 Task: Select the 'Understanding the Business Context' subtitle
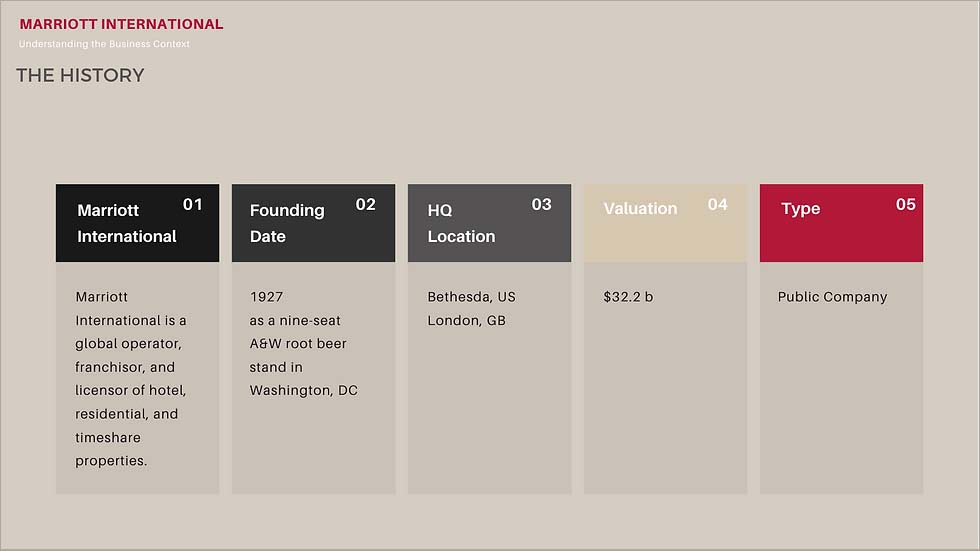click(104, 44)
